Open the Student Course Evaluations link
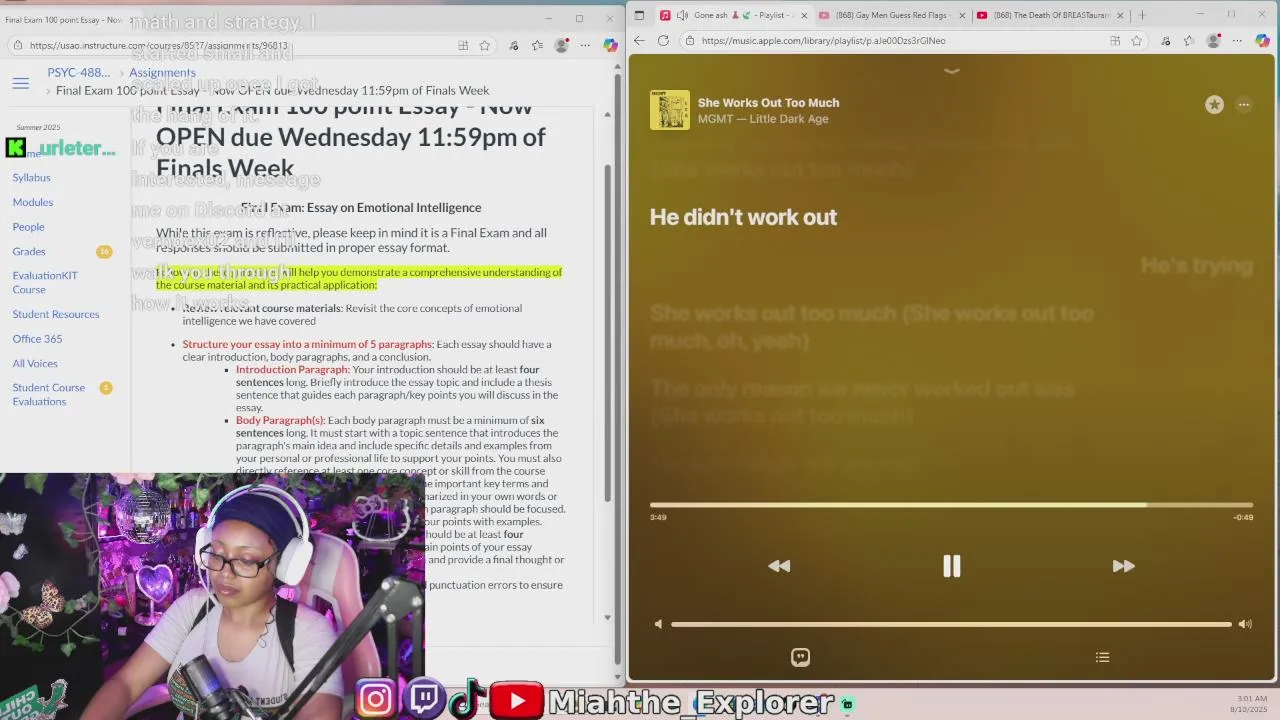This screenshot has width=1280, height=720. [49, 394]
